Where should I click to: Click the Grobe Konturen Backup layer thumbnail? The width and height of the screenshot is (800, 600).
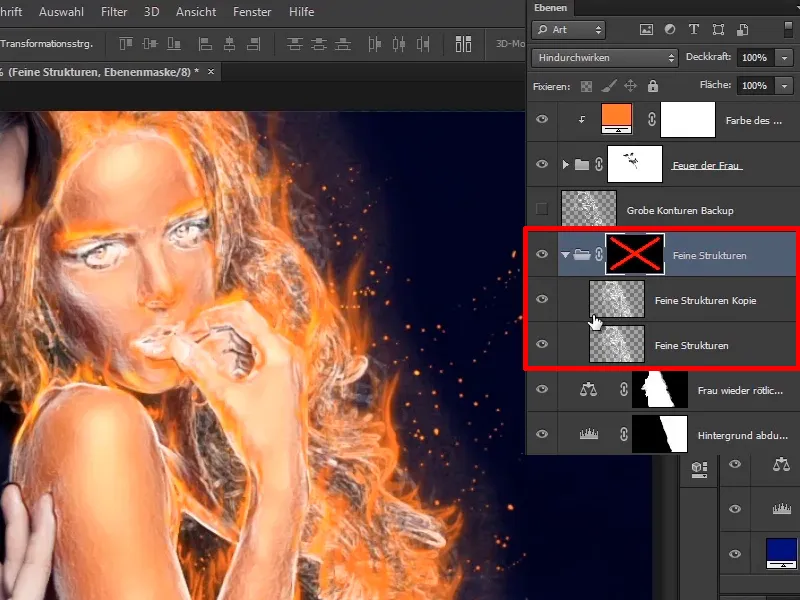coord(589,209)
